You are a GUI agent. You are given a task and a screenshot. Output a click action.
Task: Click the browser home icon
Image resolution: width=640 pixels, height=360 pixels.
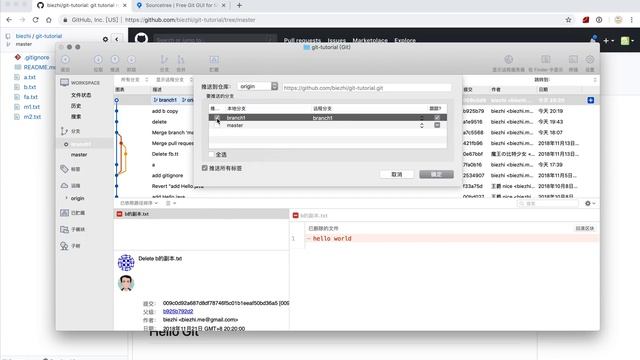pyautogui.click(x=49, y=20)
